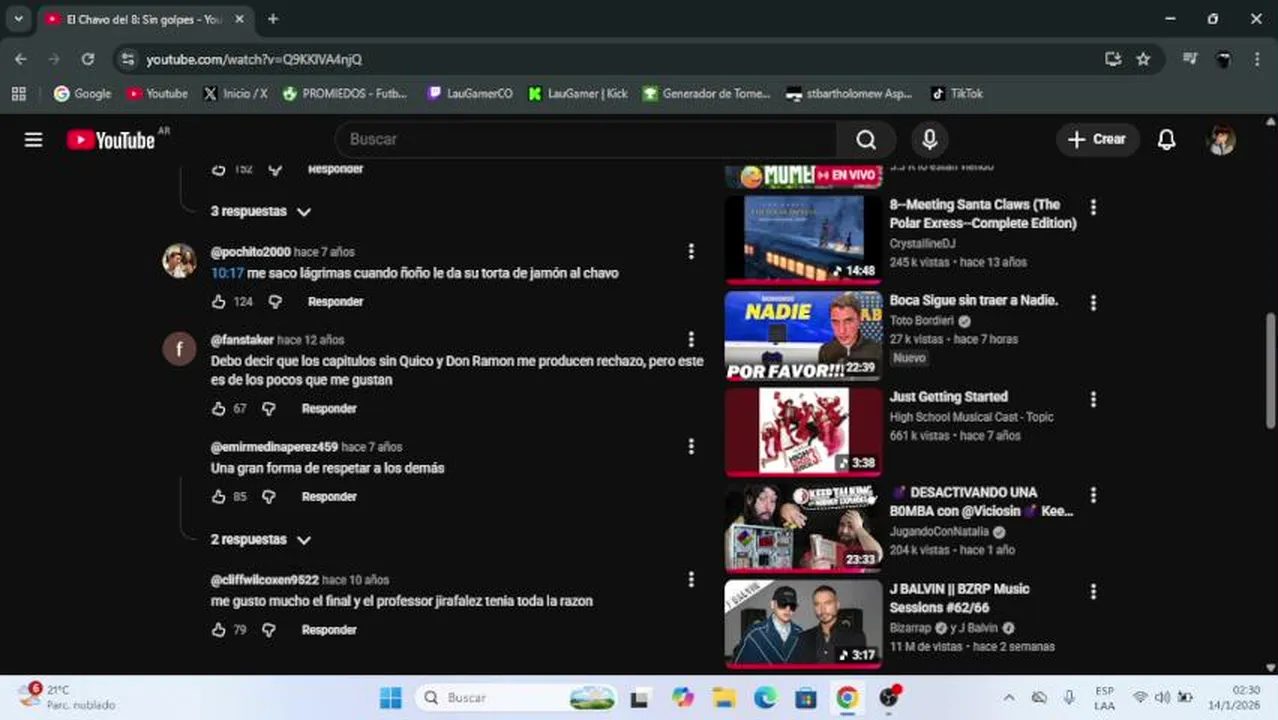Open the Windows Start menu
The width and height of the screenshot is (1278, 720).
[x=391, y=697]
